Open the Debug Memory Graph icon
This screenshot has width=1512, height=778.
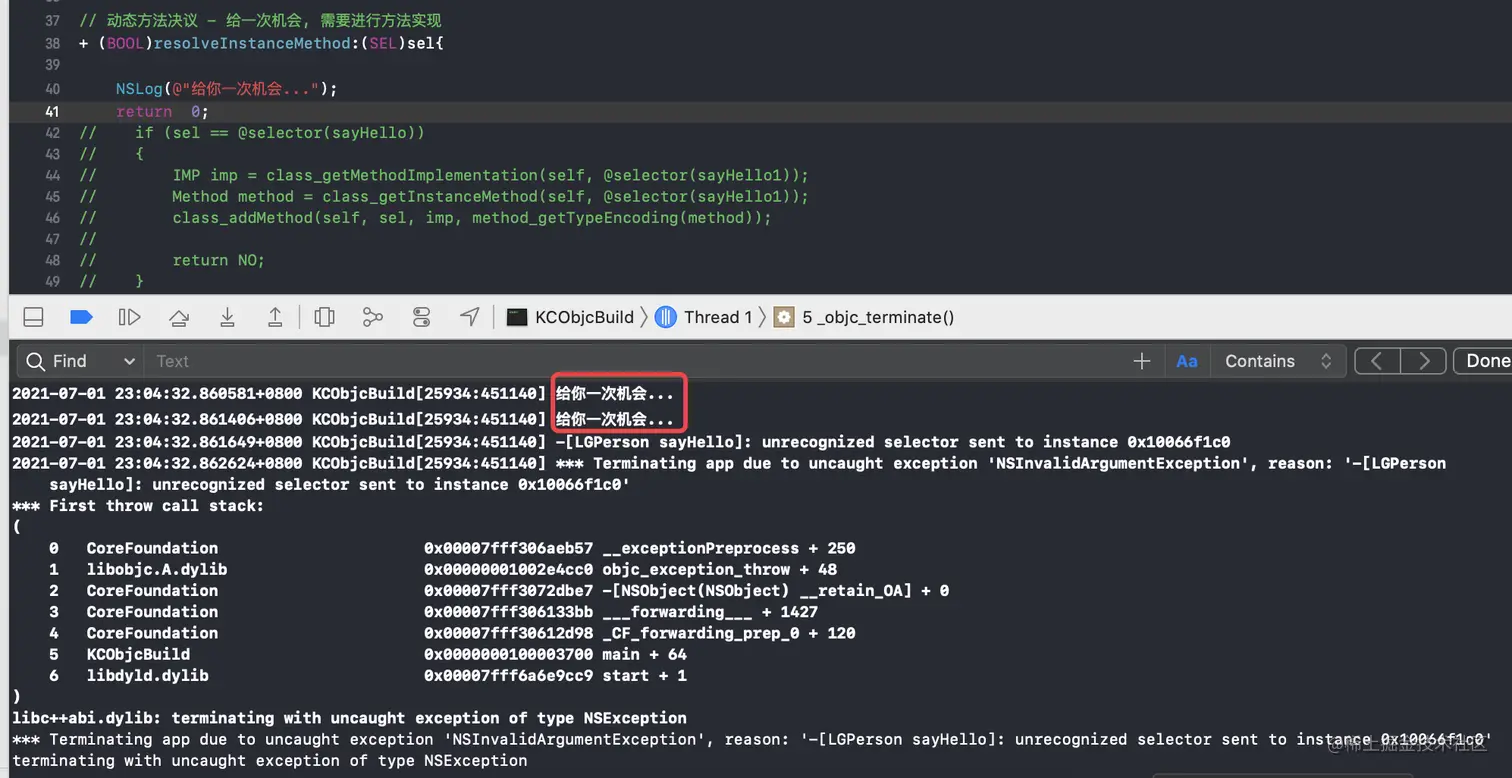coord(373,317)
